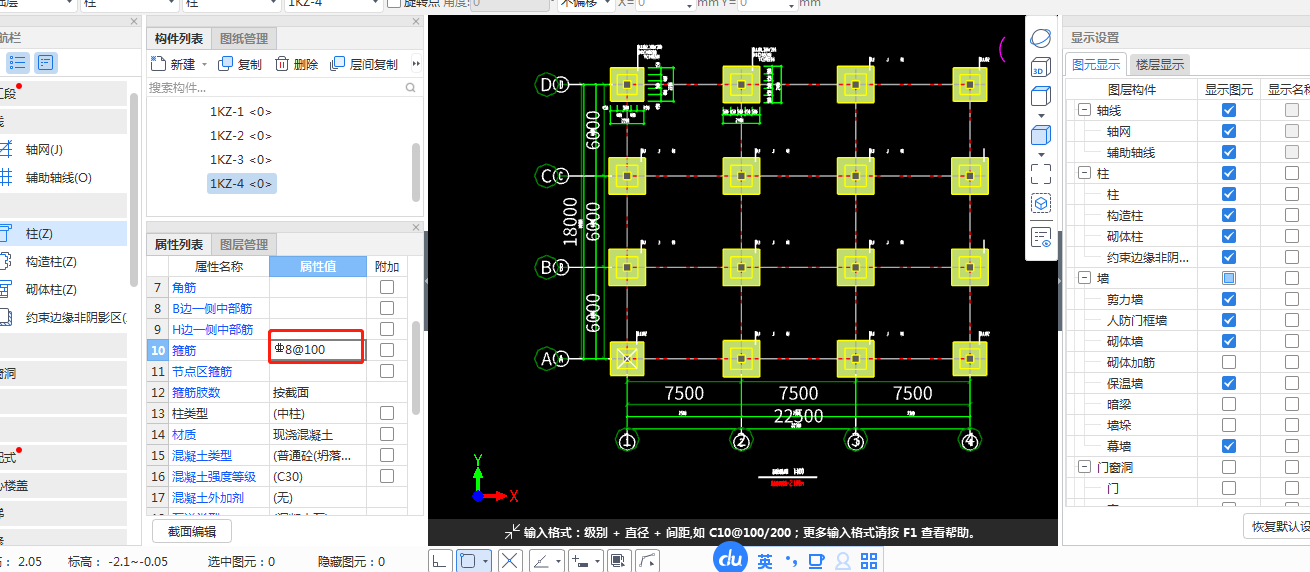Click the 英 language mode indicator
This screenshot has width=1310, height=572.
tap(765, 562)
